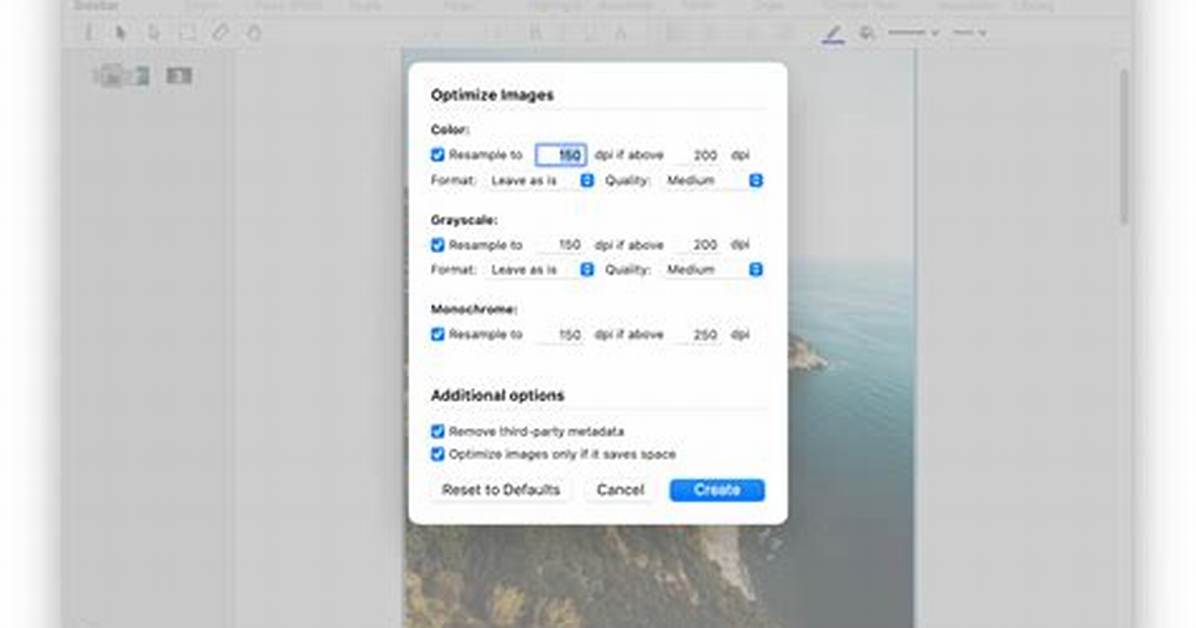The image size is (1196, 628).
Task: Open the line ending dropdown in toolbar
Action: (969, 33)
